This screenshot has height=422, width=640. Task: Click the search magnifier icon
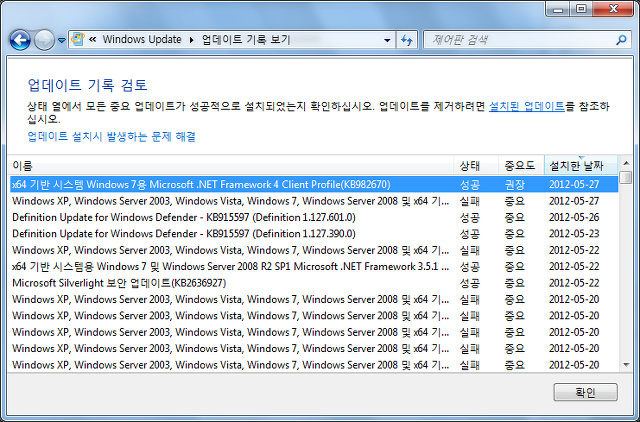(x=621, y=40)
